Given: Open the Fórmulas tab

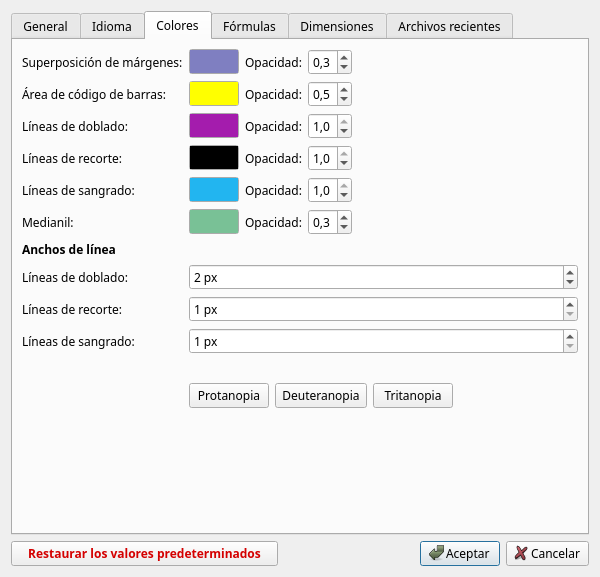Looking at the screenshot, I should pos(249,27).
